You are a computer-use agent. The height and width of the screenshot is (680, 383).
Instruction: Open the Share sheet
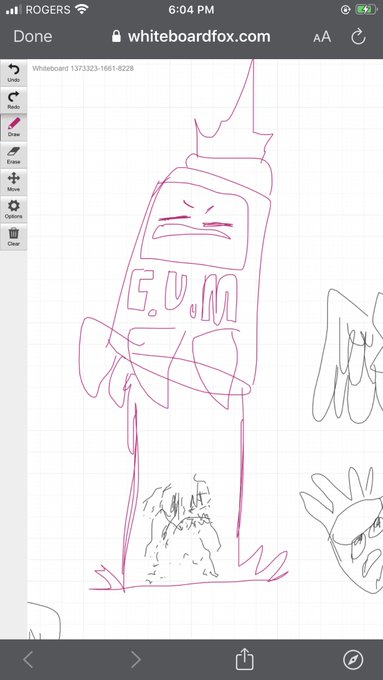[244, 659]
